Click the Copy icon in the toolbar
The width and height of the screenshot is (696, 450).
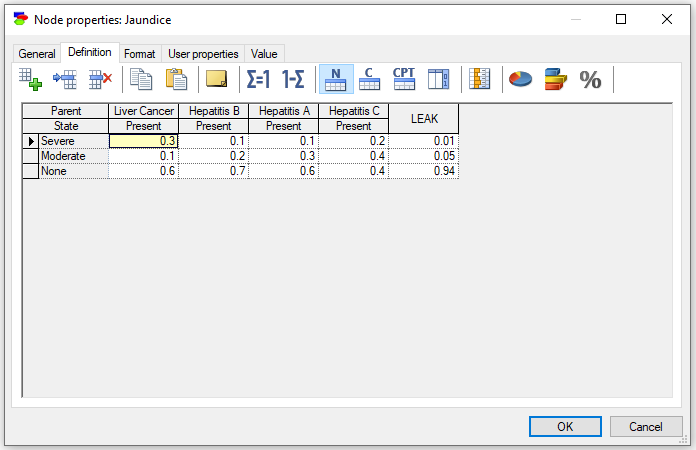click(x=141, y=79)
